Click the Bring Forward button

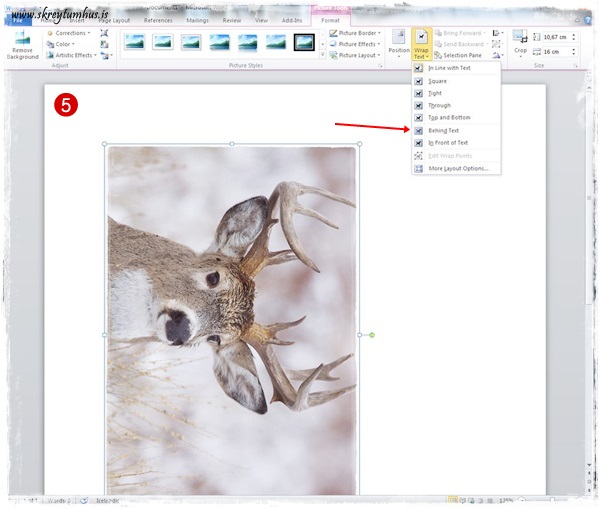460,33
